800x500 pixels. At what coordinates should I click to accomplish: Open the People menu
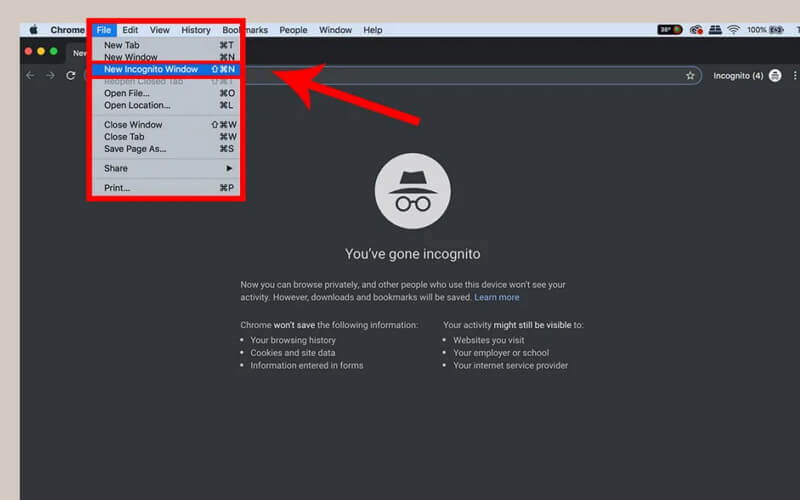click(293, 30)
